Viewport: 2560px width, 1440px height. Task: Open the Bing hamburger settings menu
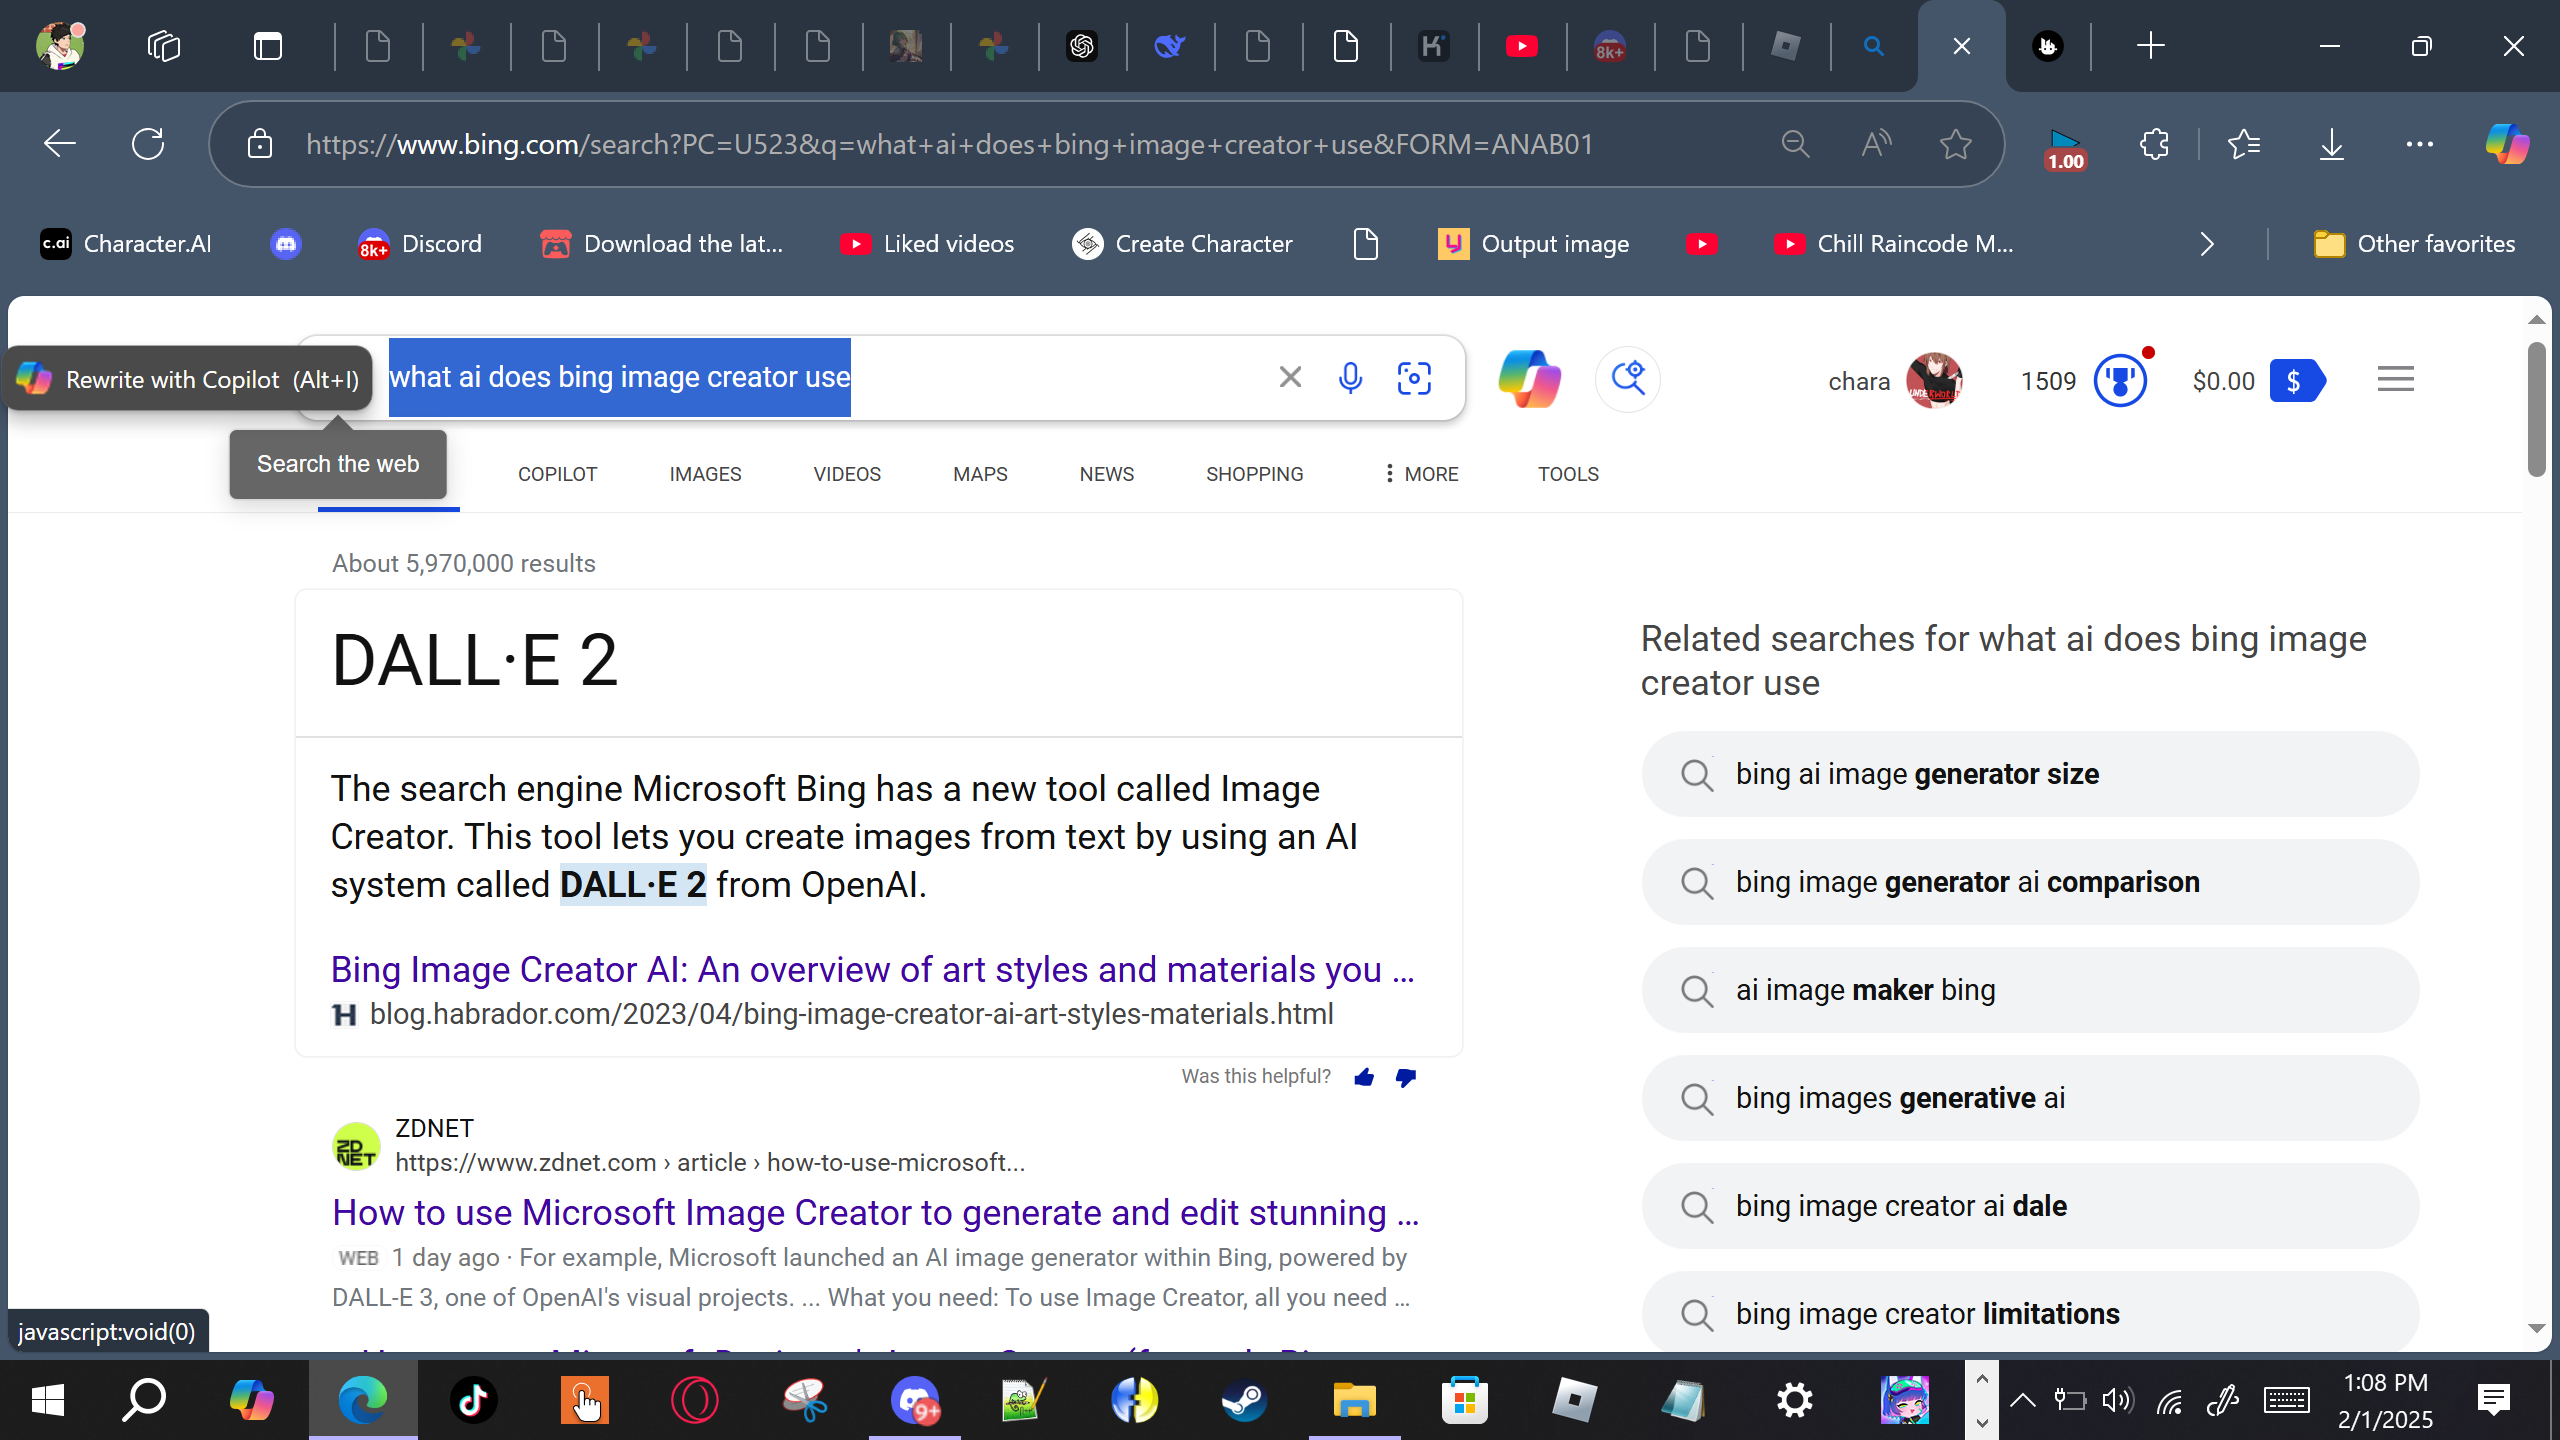point(2395,379)
